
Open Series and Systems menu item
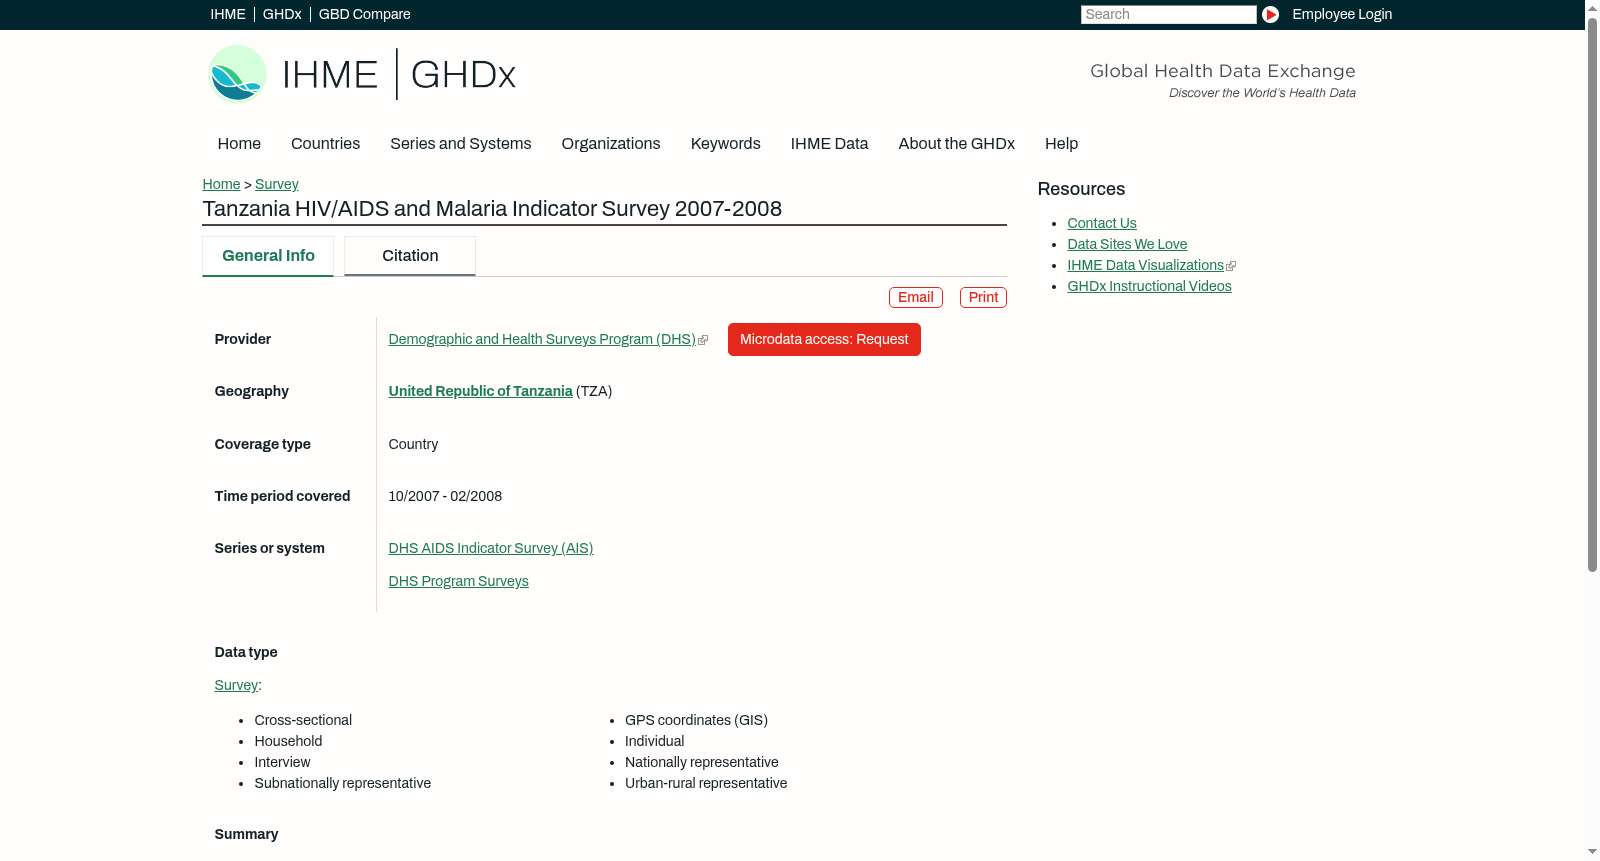click(x=460, y=144)
